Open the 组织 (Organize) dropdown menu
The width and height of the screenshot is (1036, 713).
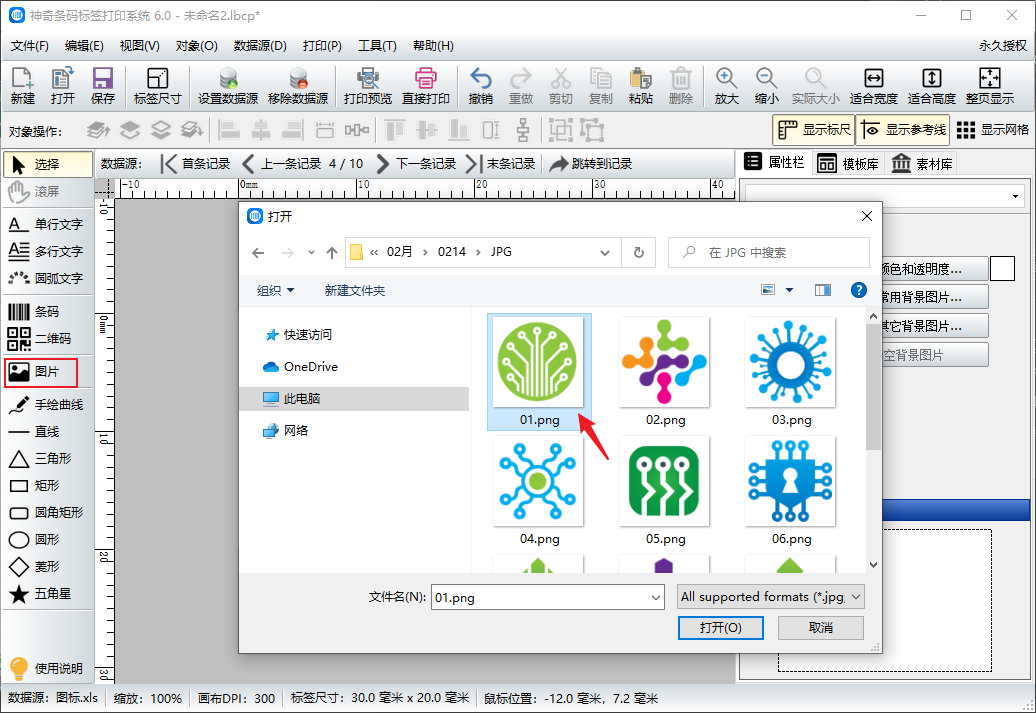[x=276, y=291]
